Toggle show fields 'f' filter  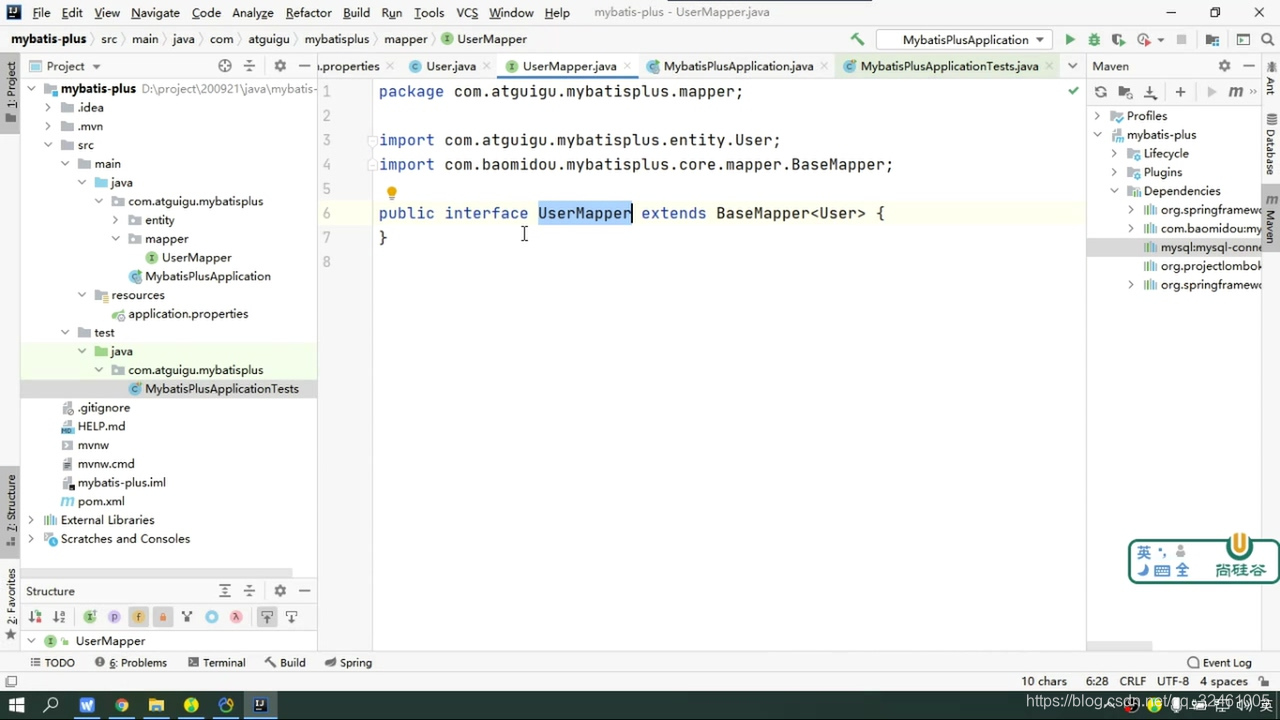(x=138, y=617)
